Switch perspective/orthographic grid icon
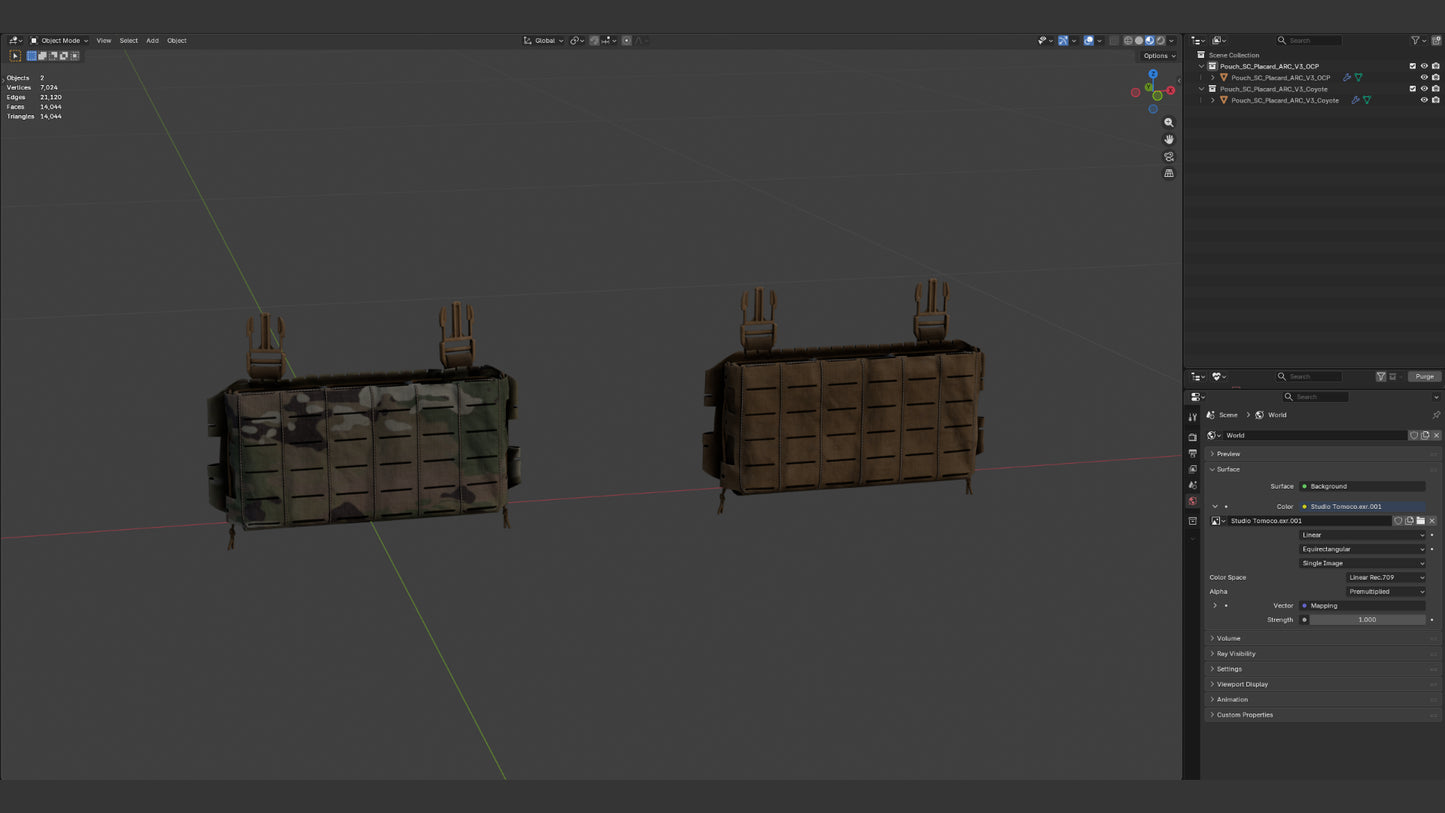 click(1169, 174)
